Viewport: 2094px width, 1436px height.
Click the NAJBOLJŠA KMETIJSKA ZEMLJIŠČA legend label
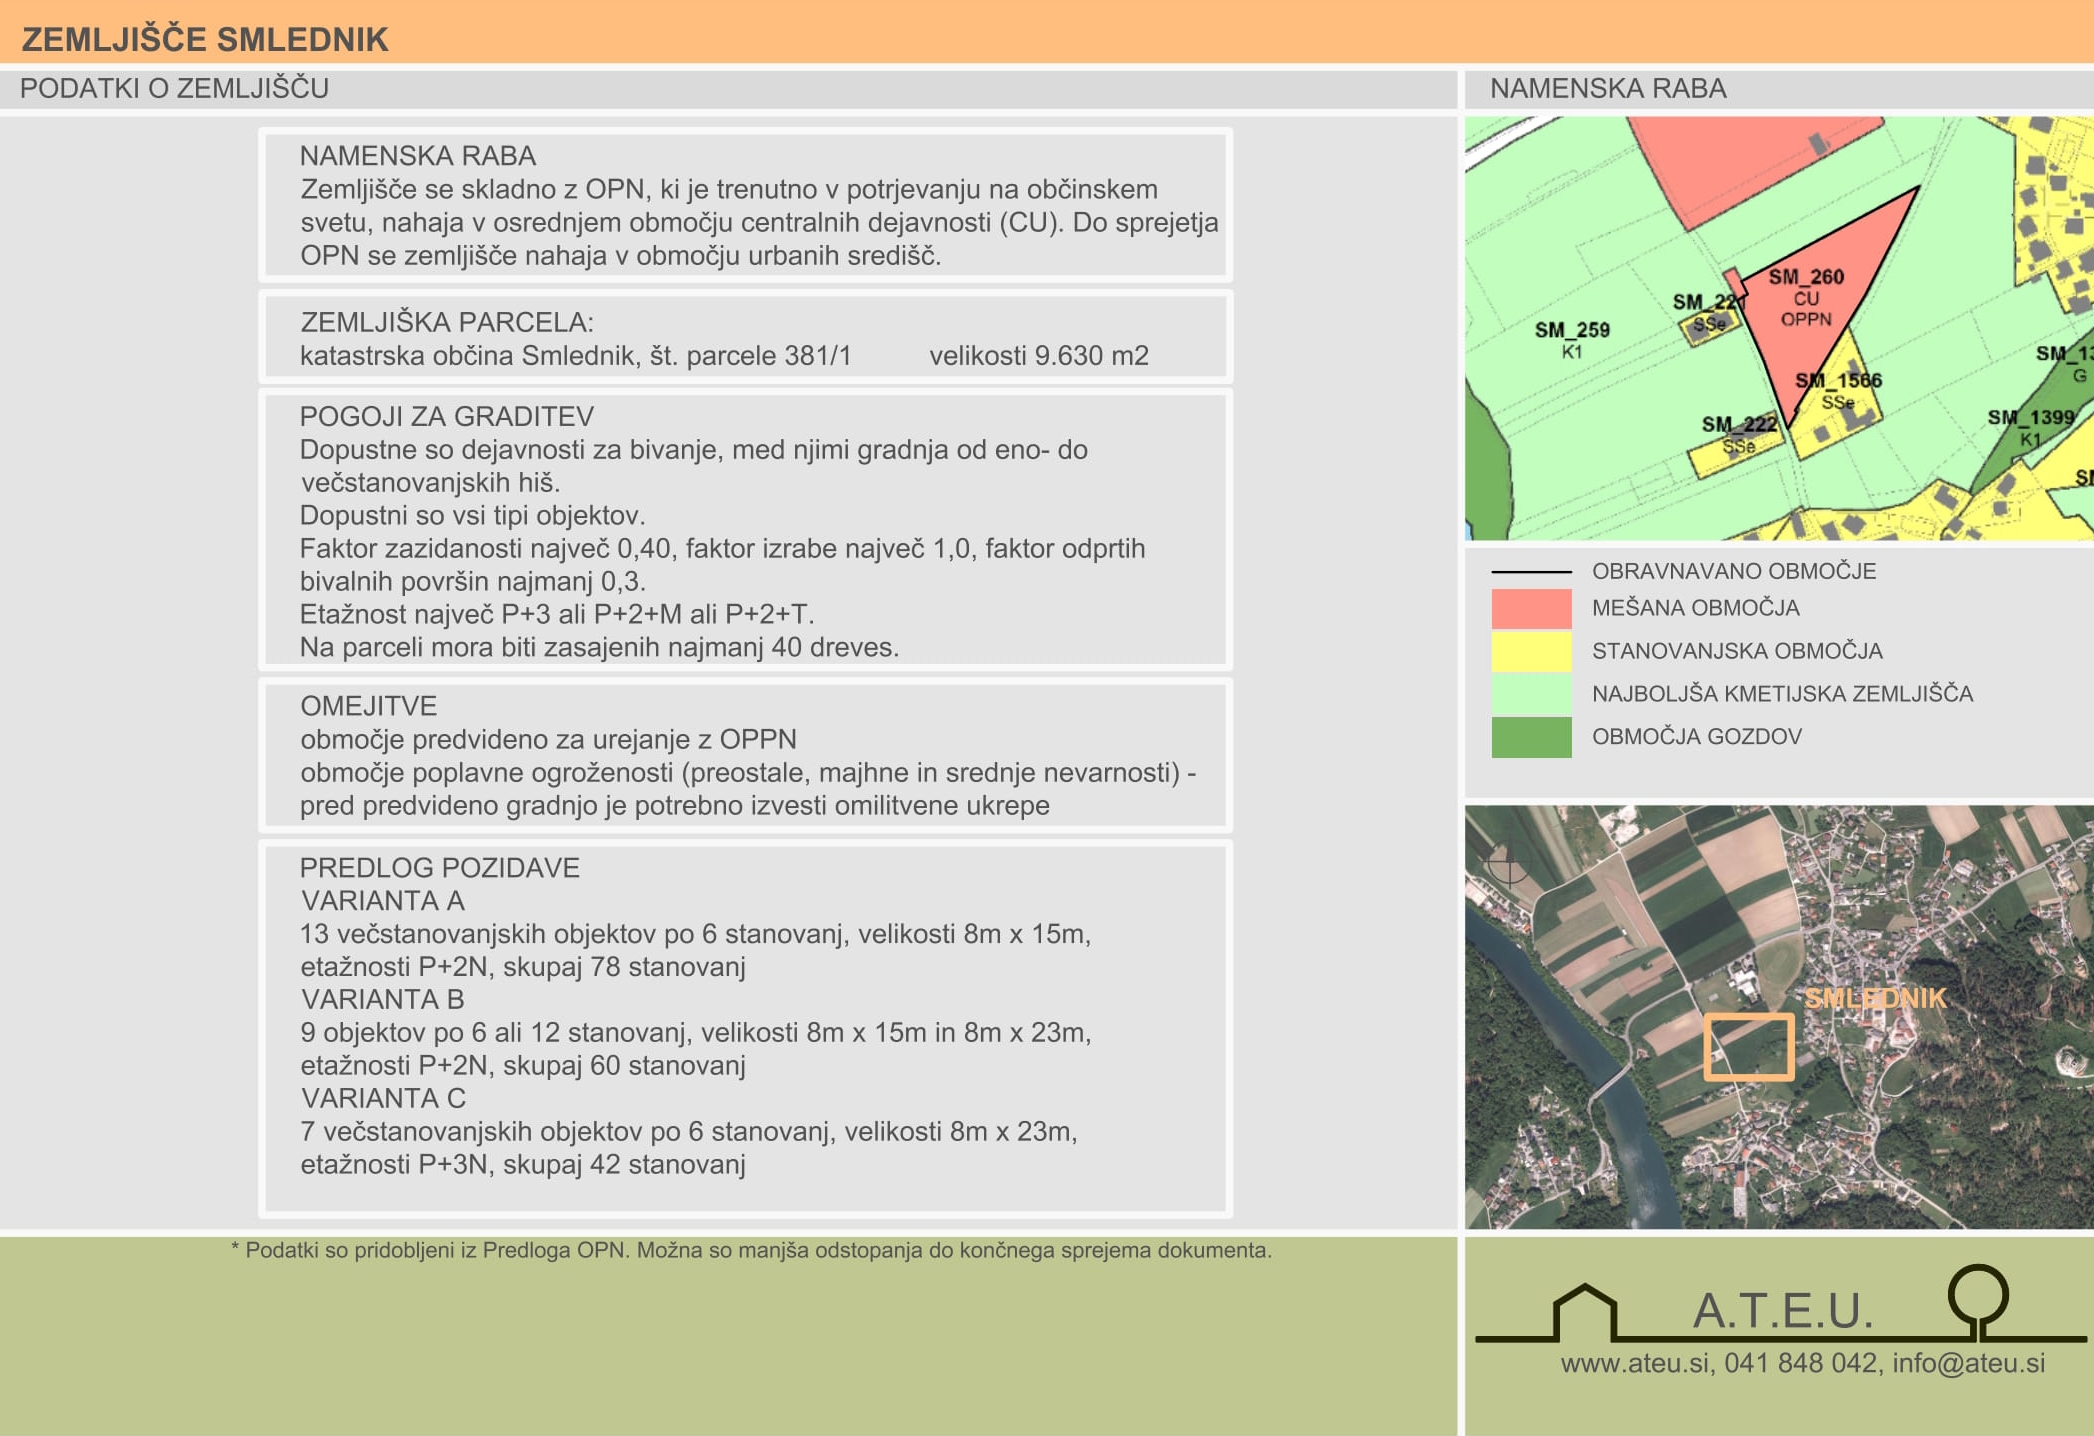coord(1783,694)
